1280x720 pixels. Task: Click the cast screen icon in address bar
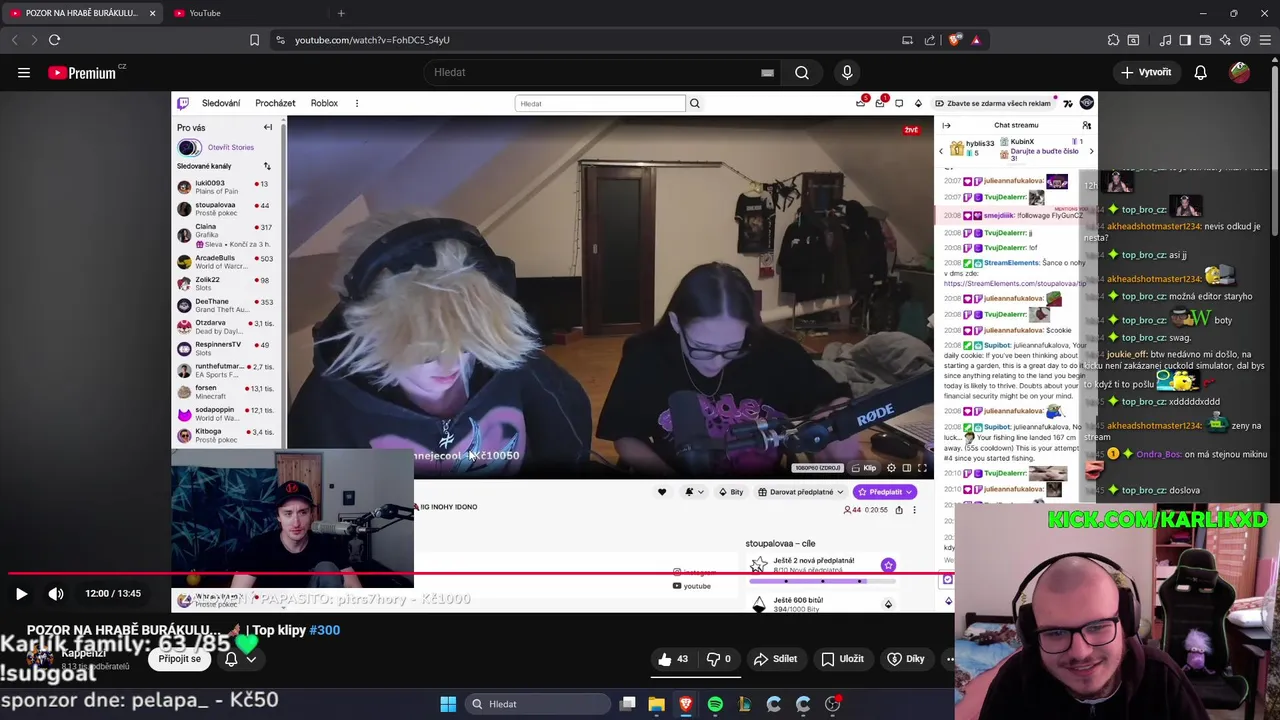(907, 40)
